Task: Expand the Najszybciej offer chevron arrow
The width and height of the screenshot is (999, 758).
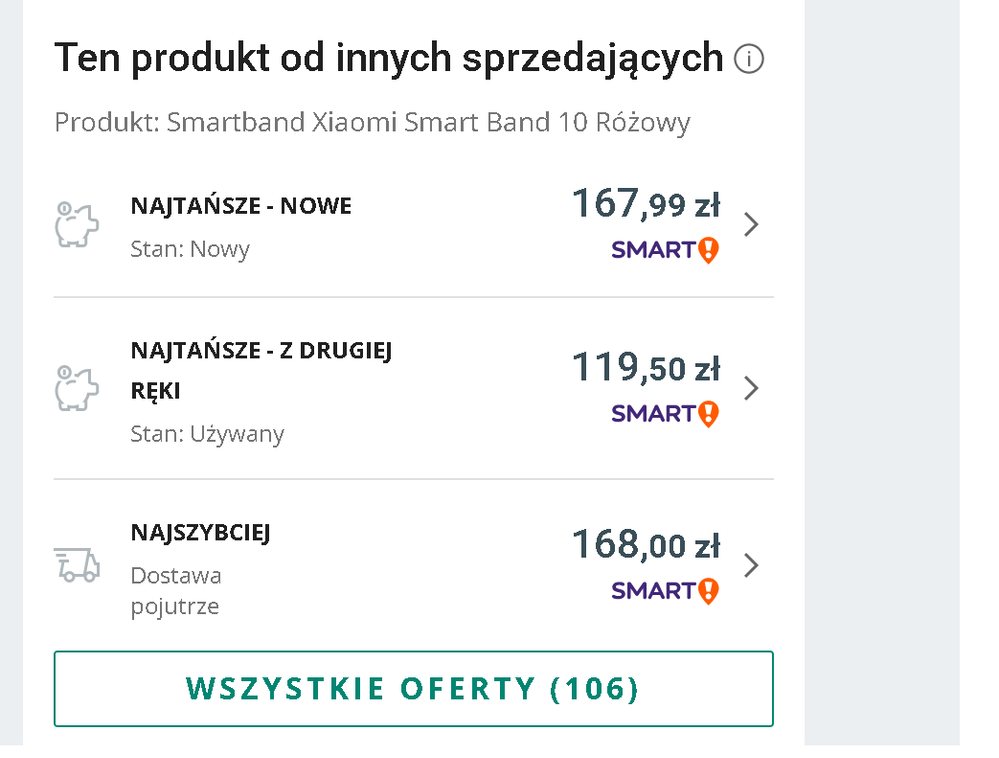Action: pyautogui.click(x=752, y=566)
